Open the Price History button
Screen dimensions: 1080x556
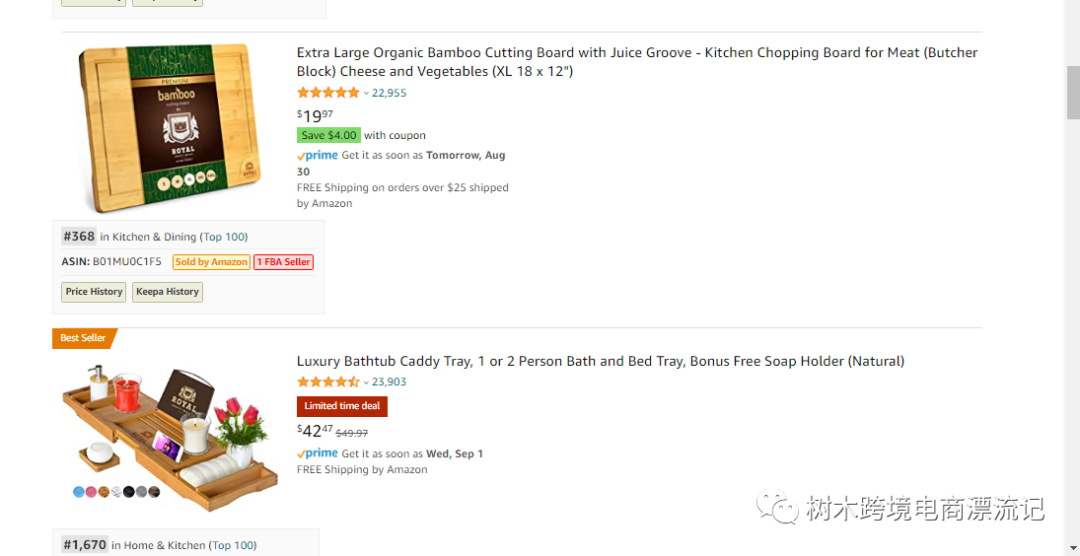tap(94, 292)
